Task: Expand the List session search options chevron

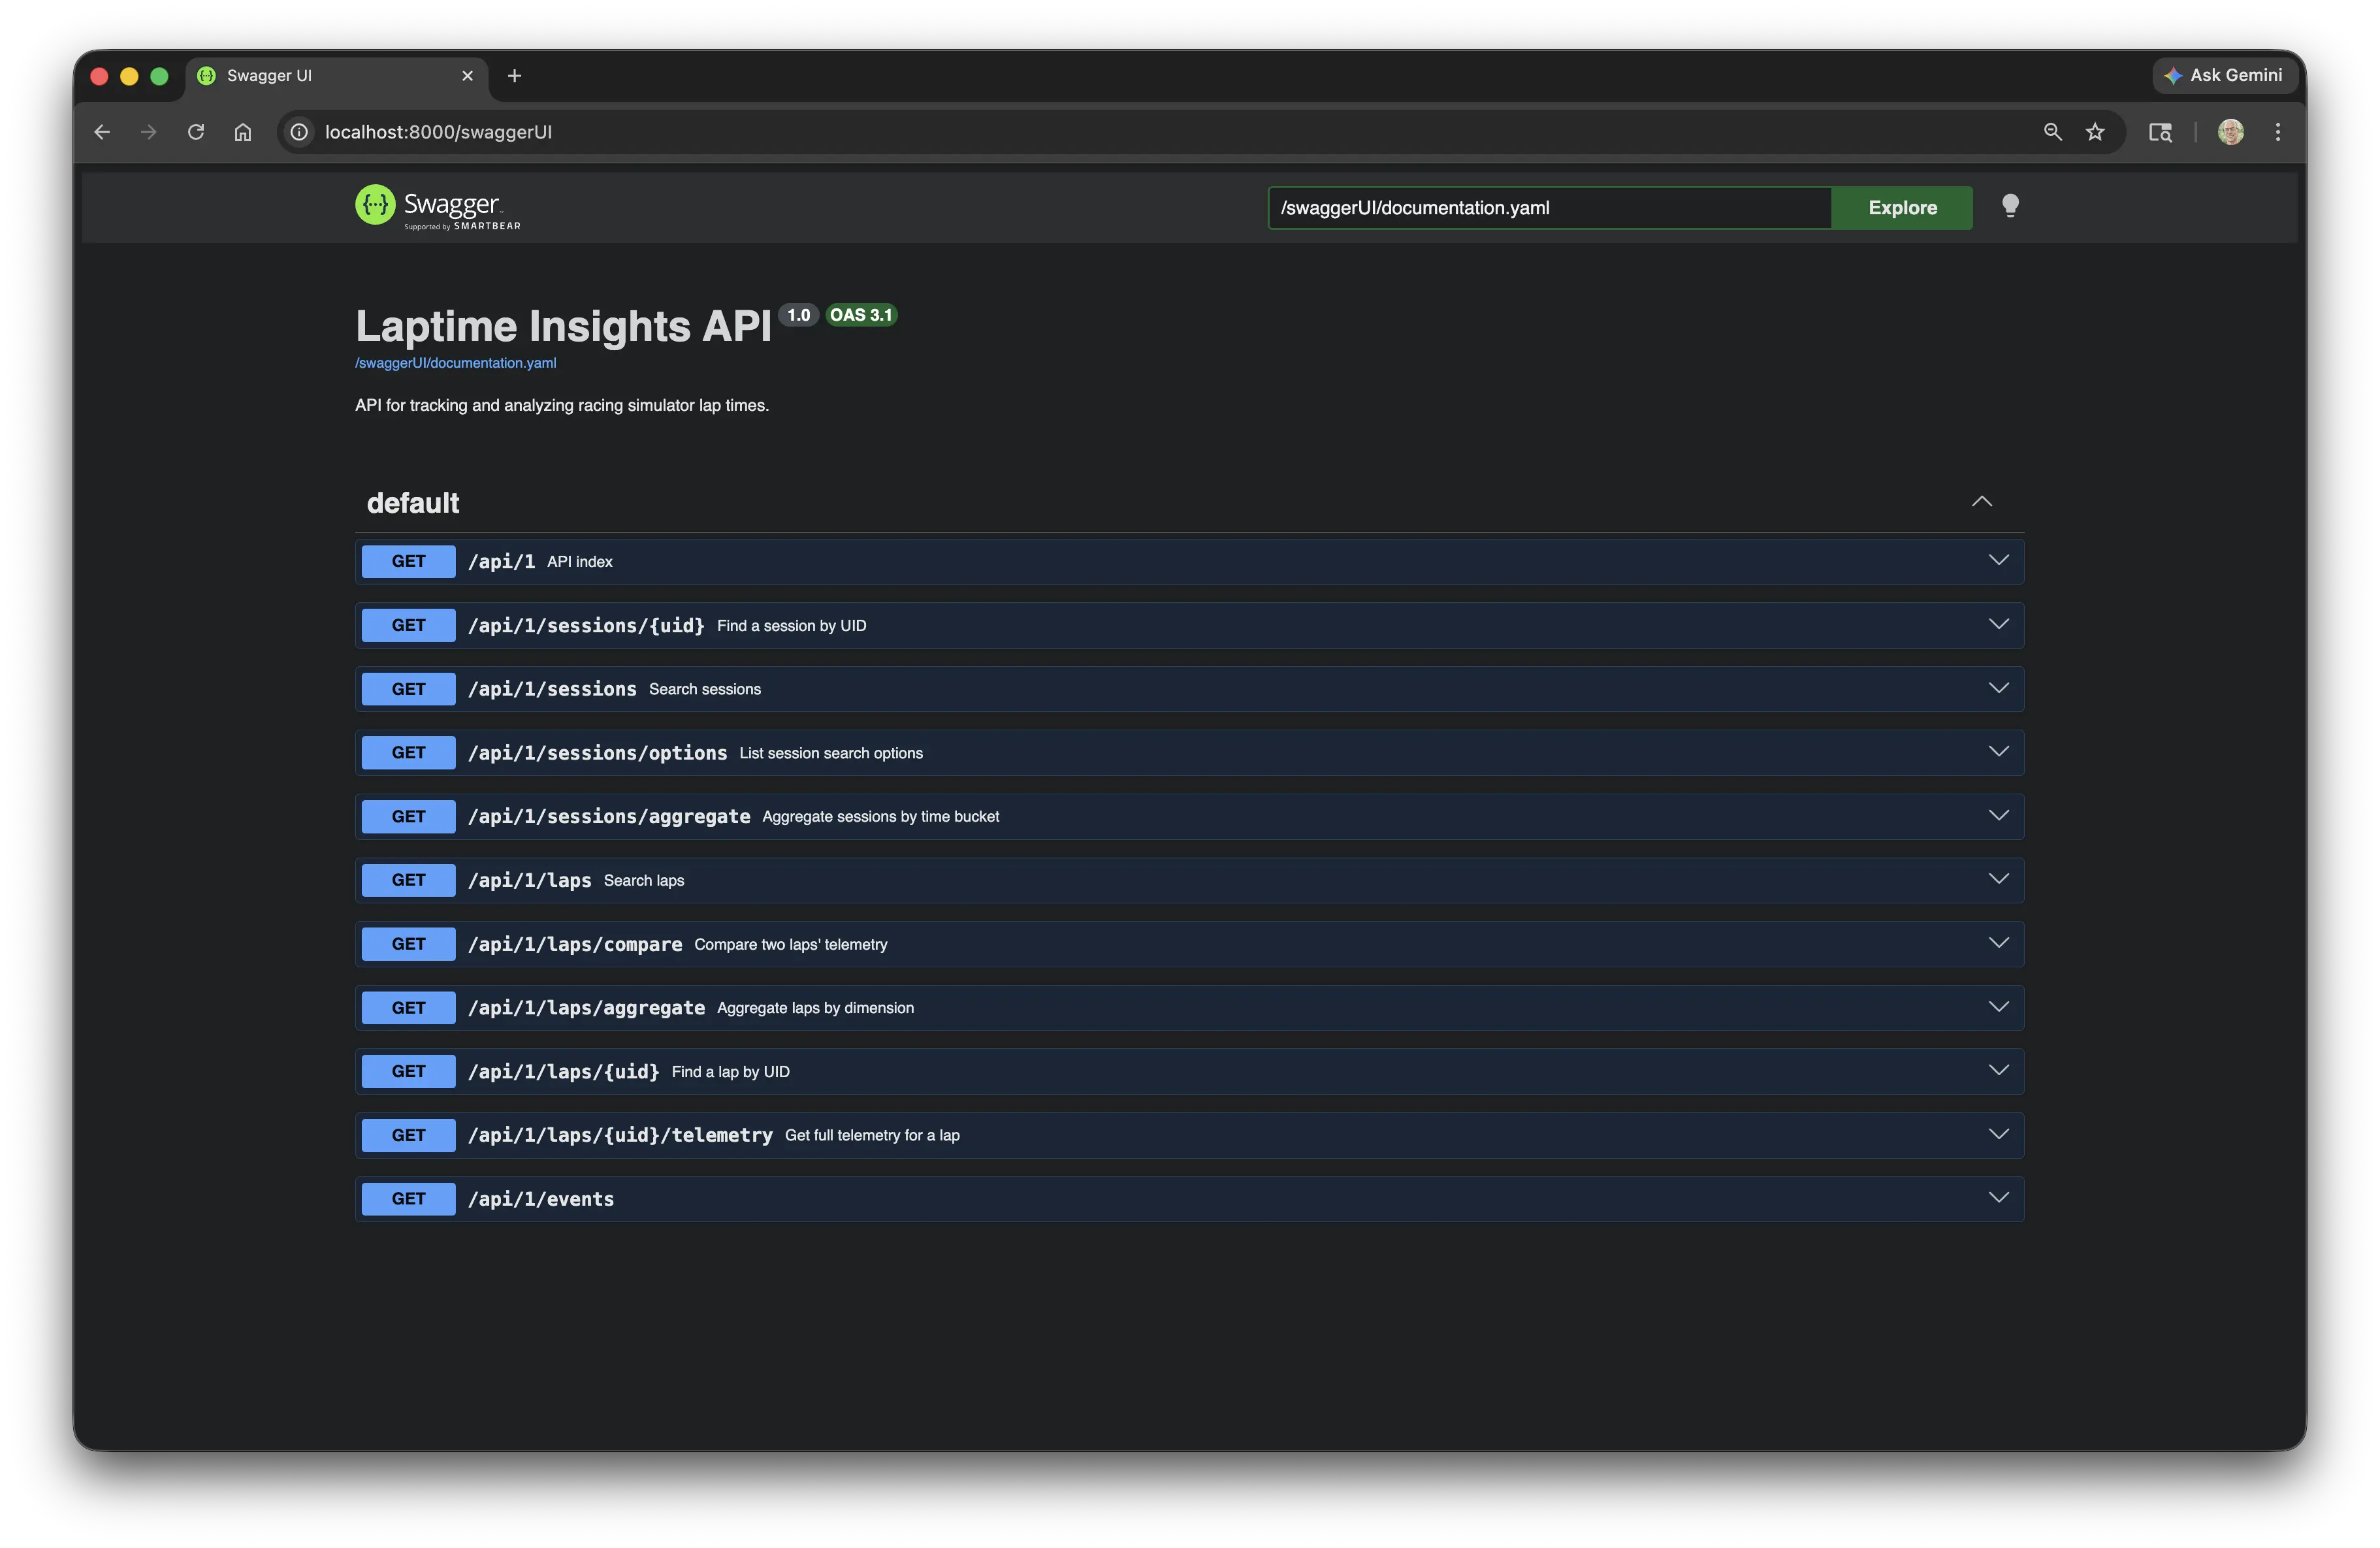Action: coord(1998,752)
